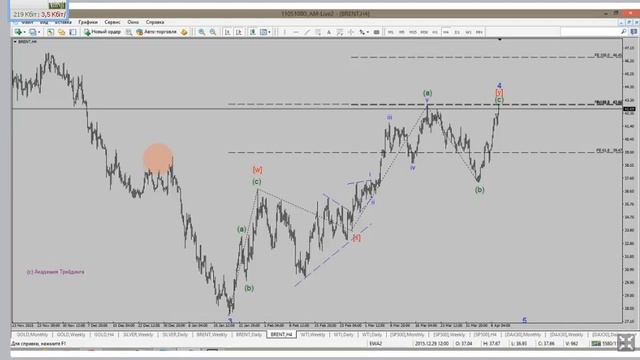Screen dimensions: 640x360
Task: Click the last line-studies toolbar icon
Action: click(376, 32)
